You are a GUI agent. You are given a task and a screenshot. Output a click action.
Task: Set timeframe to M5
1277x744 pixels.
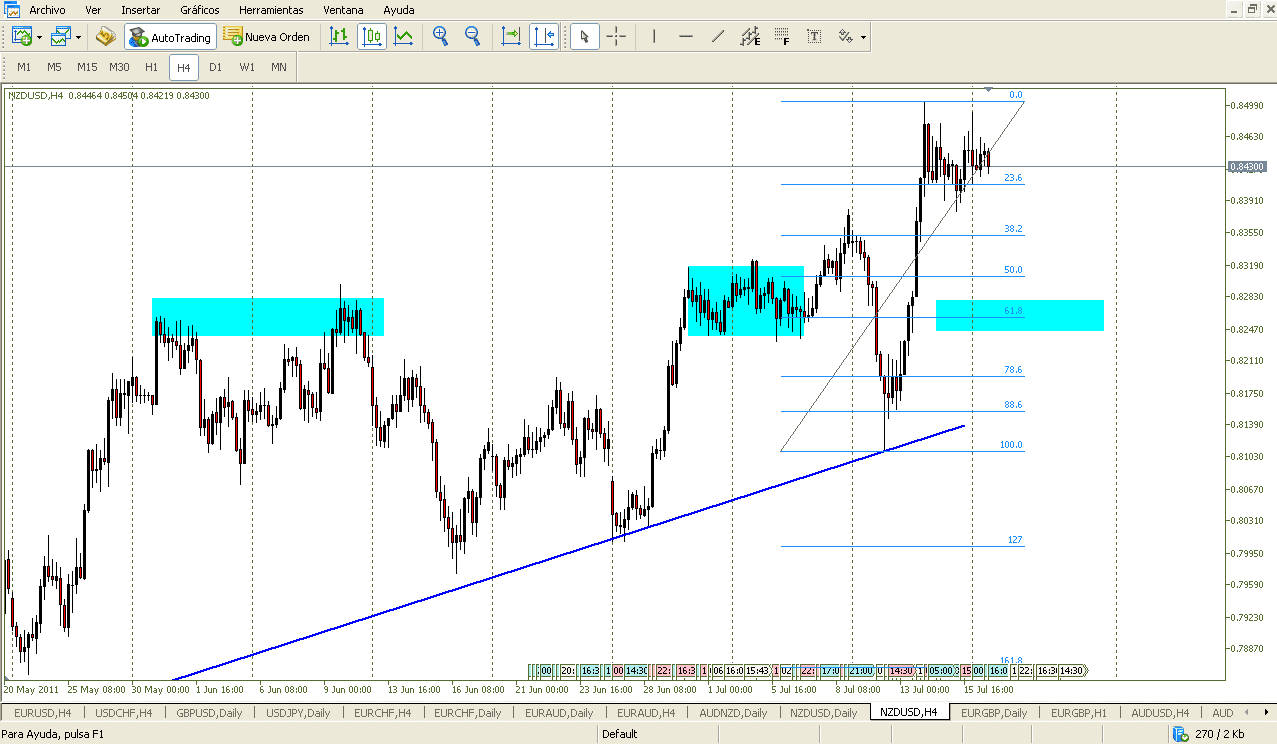pyautogui.click(x=55, y=68)
